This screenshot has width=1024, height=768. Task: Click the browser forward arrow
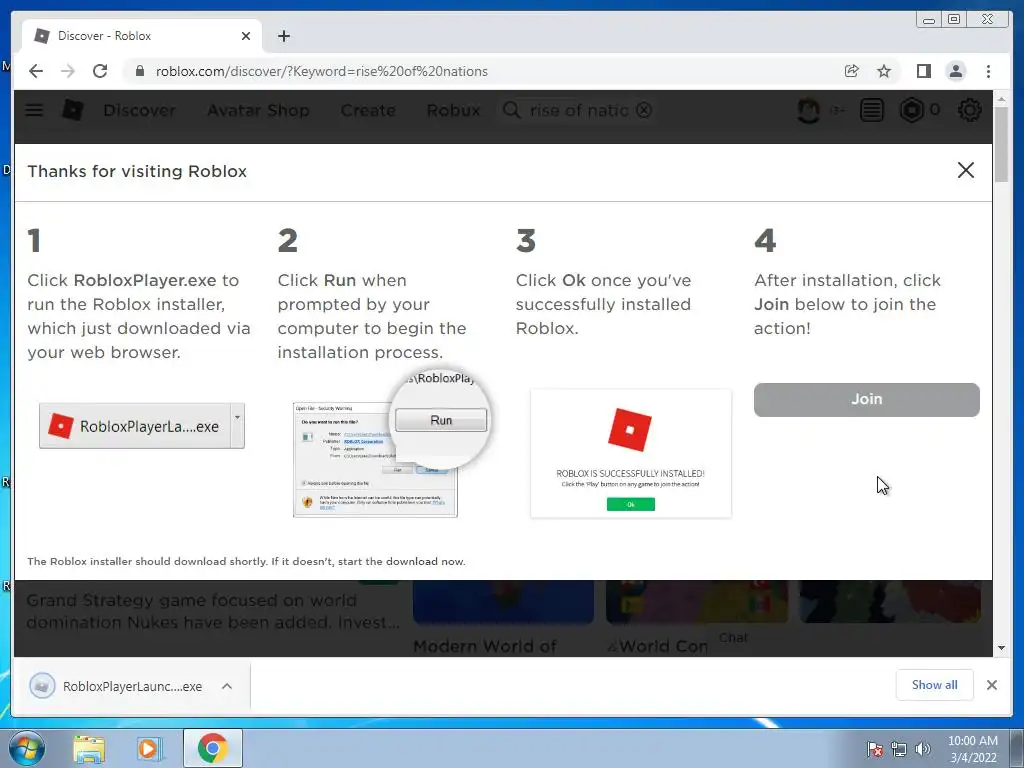click(x=68, y=71)
